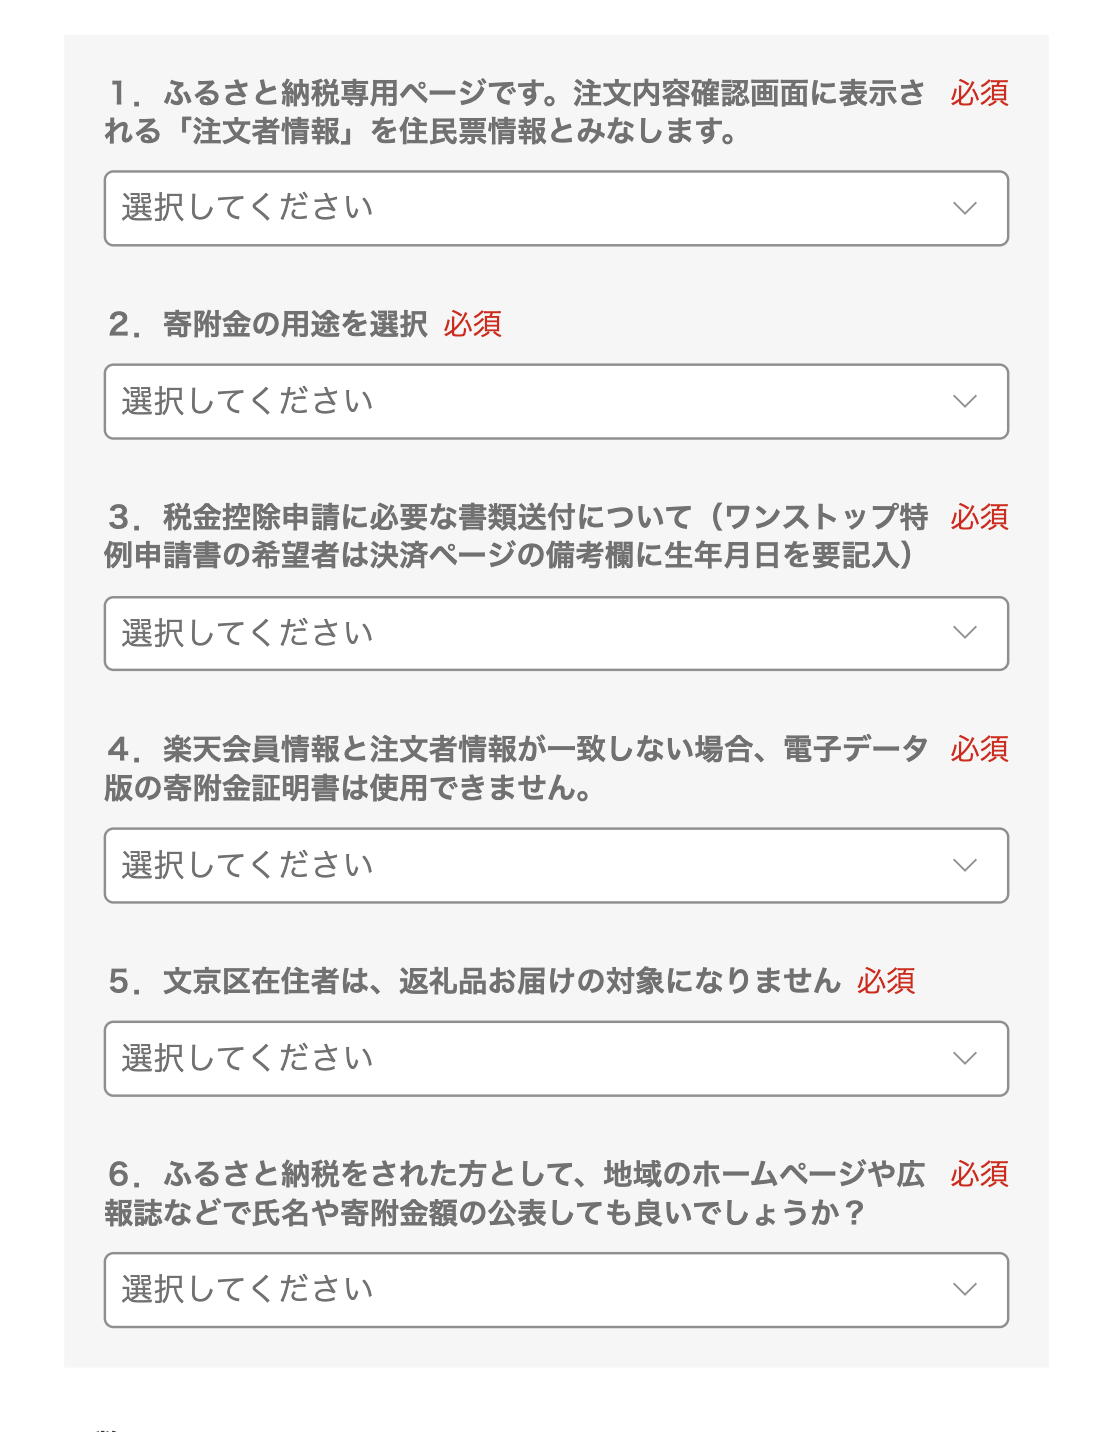Image resolution: width=1104 pixels, height=1432 pixels.
Task: Click the red 必須 marker beside 寄附金の用途を選択
Action: point(473,324)
